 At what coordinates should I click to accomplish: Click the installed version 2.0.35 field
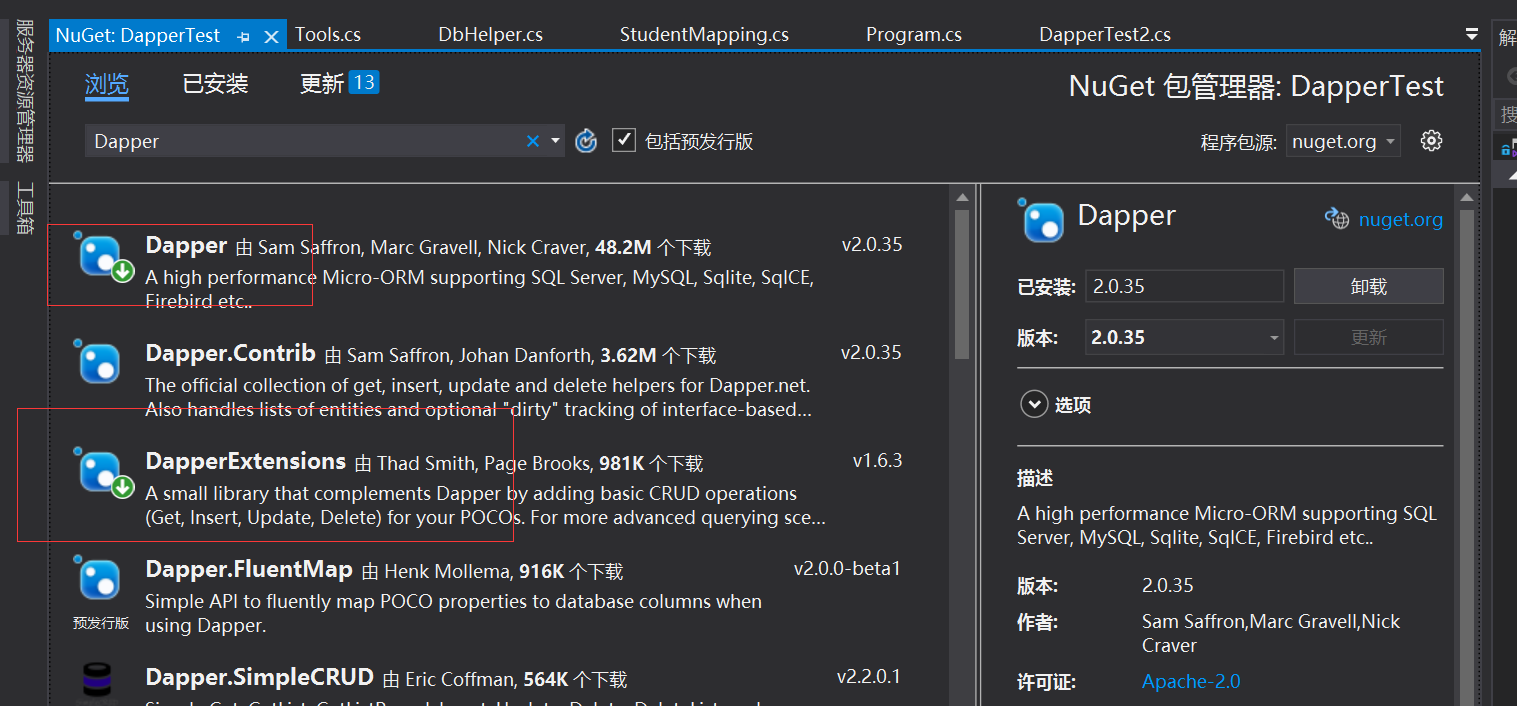[1185, 286]
